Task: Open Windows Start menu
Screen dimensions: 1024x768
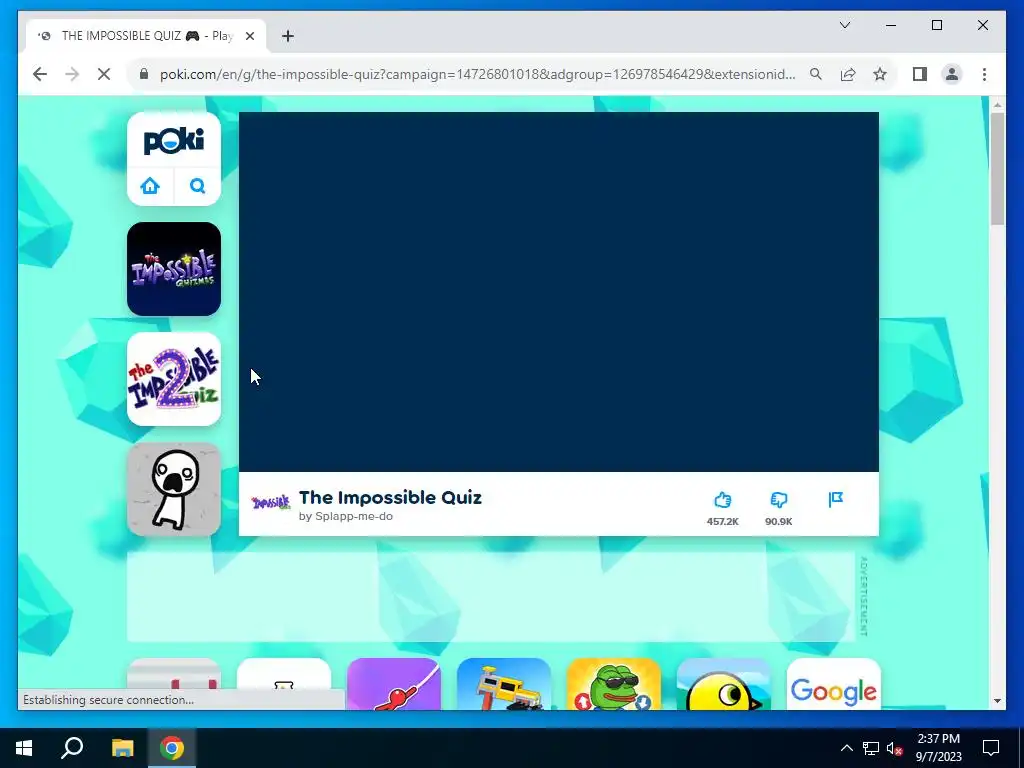Action: 24,748
